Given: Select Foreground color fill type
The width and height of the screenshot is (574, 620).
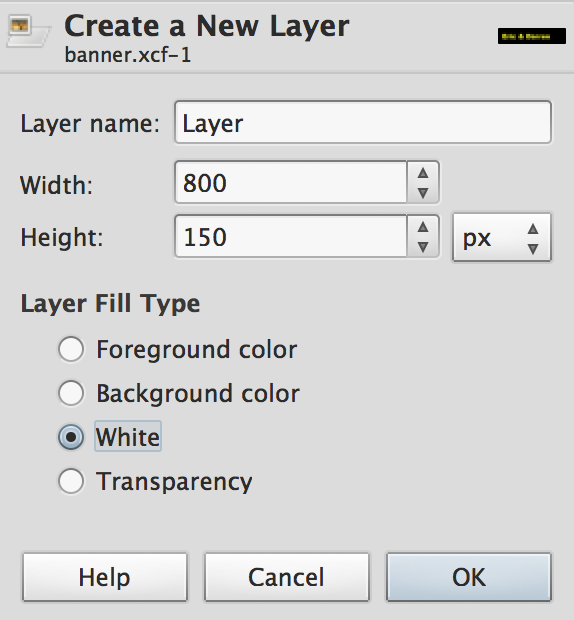Looking at the screenshot, I should 71,349.
